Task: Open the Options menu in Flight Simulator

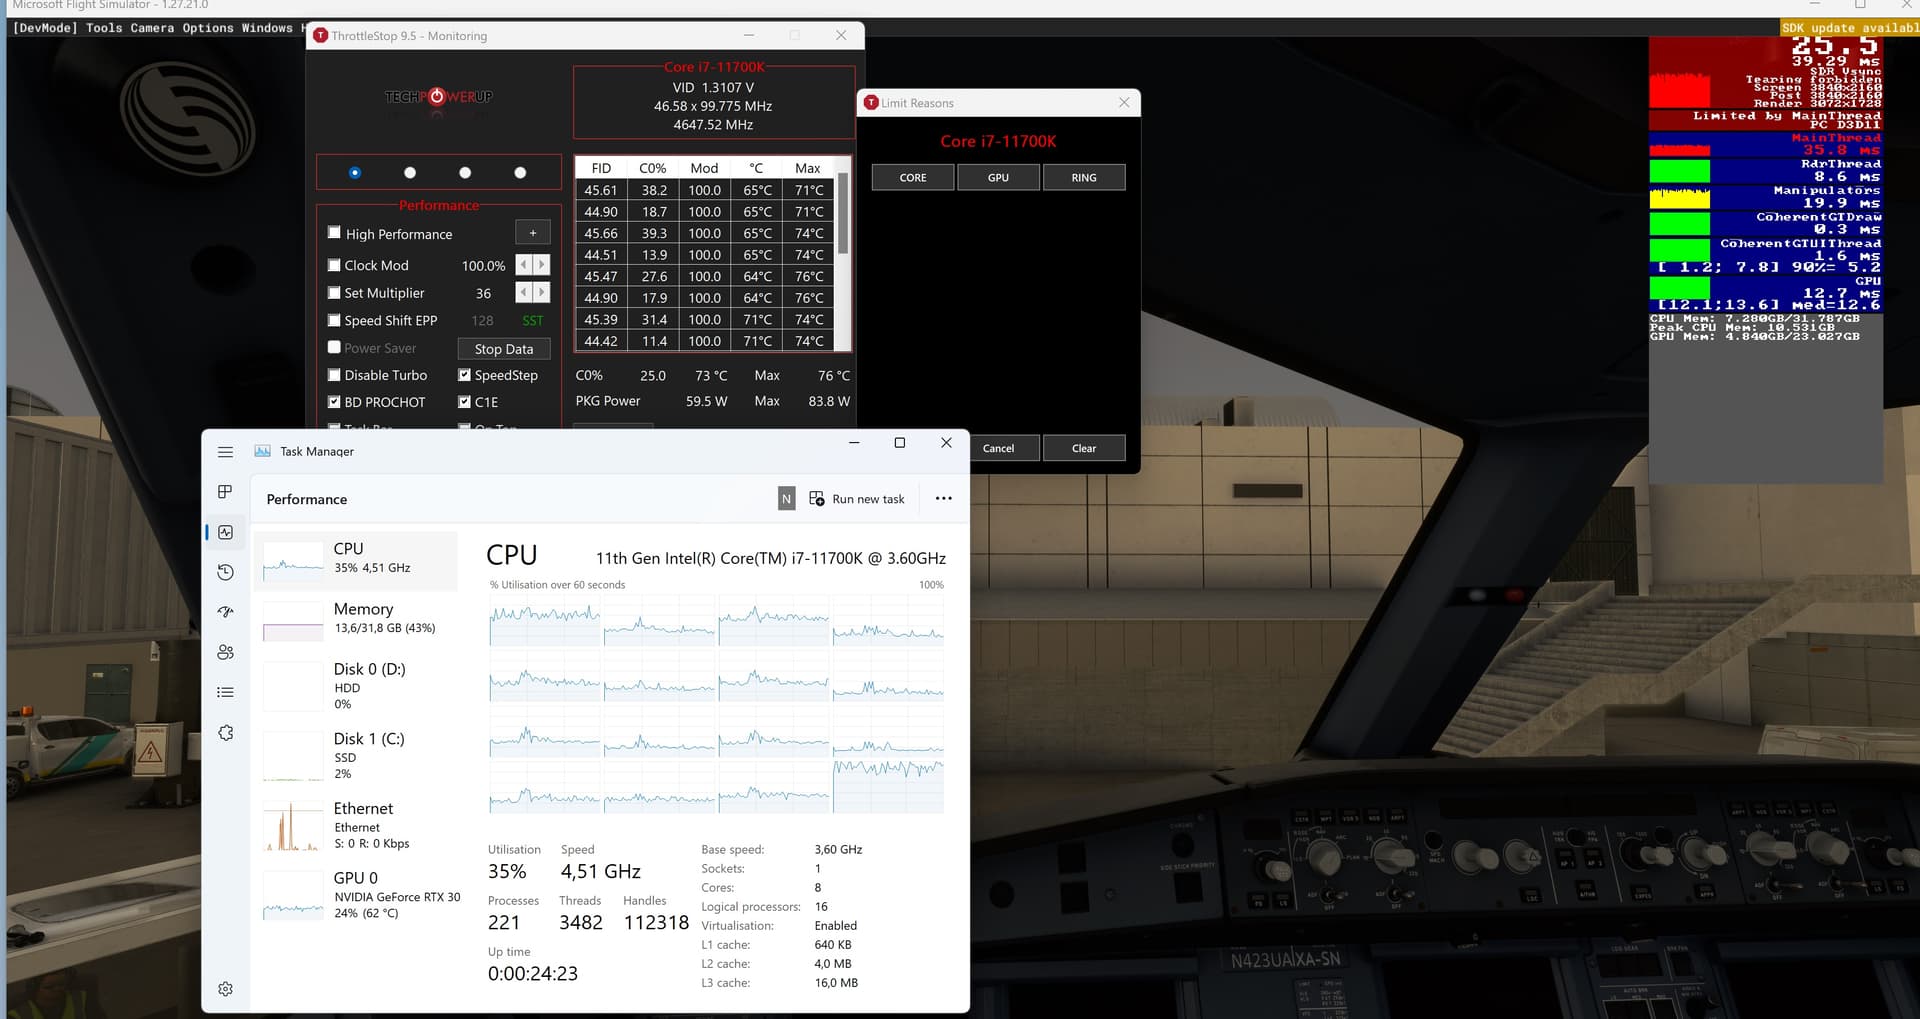Action: tap(208, 28)
